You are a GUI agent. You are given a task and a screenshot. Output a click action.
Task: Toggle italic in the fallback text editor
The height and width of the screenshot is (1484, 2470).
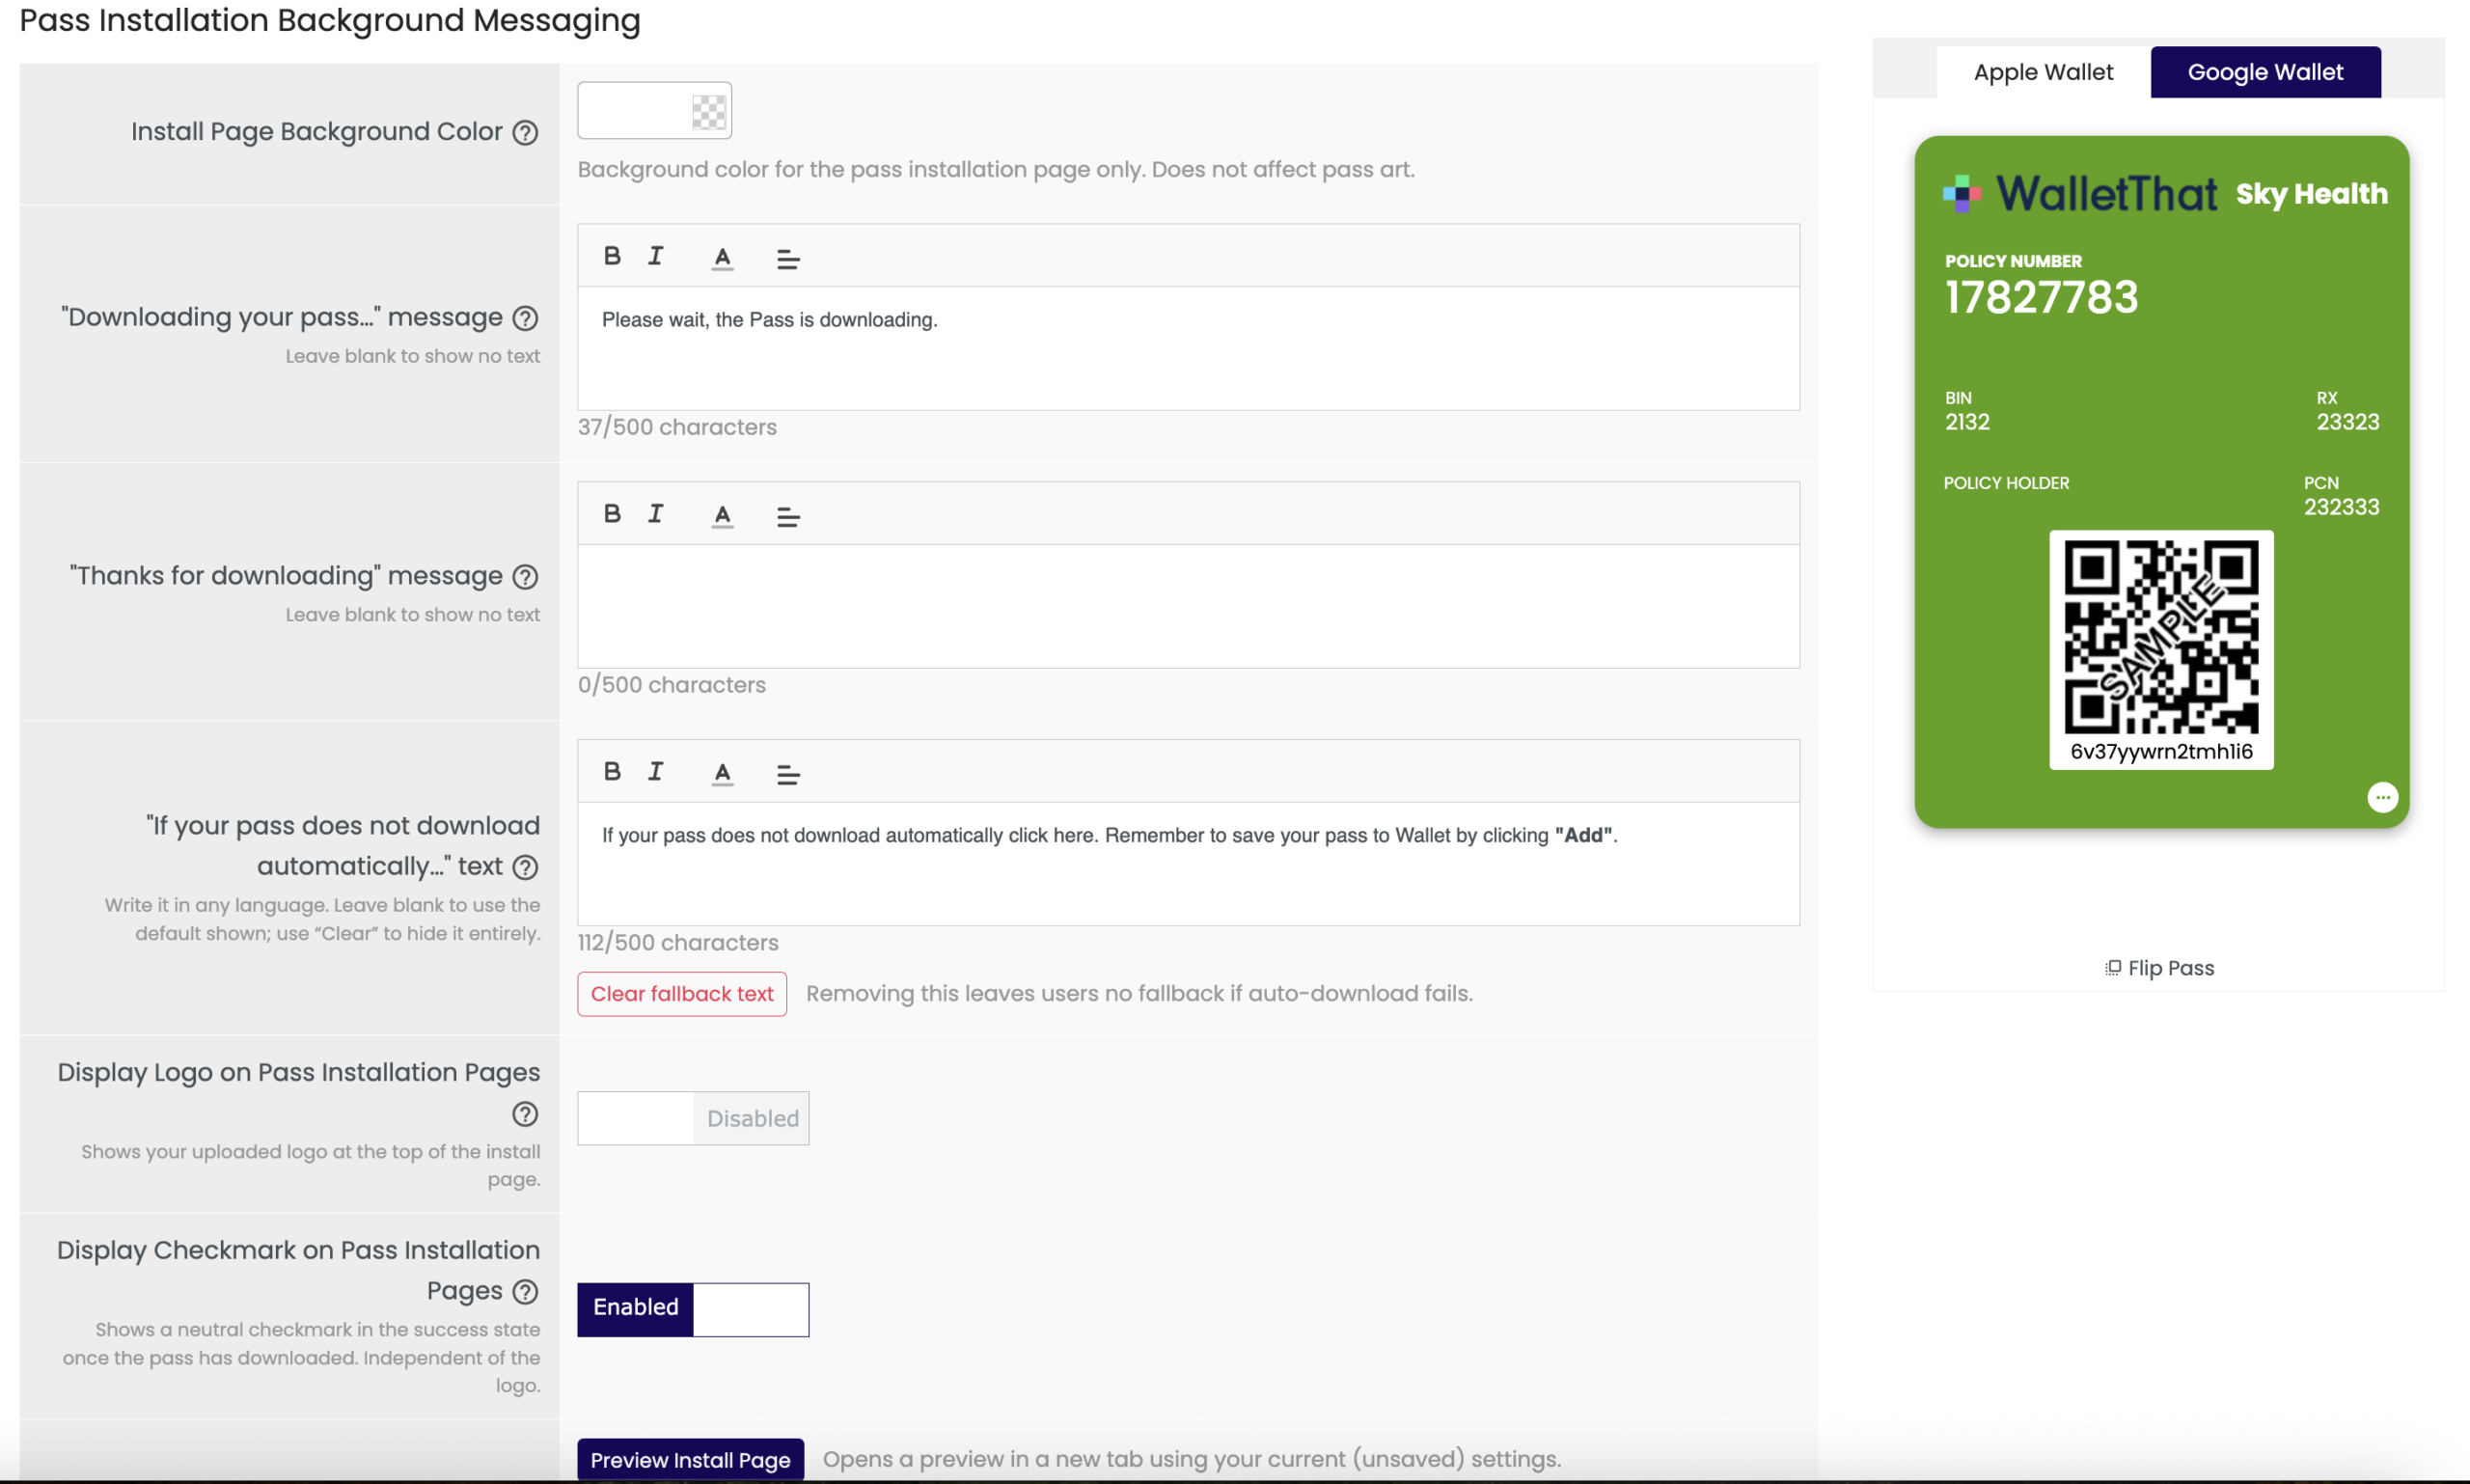click(655, 772)
